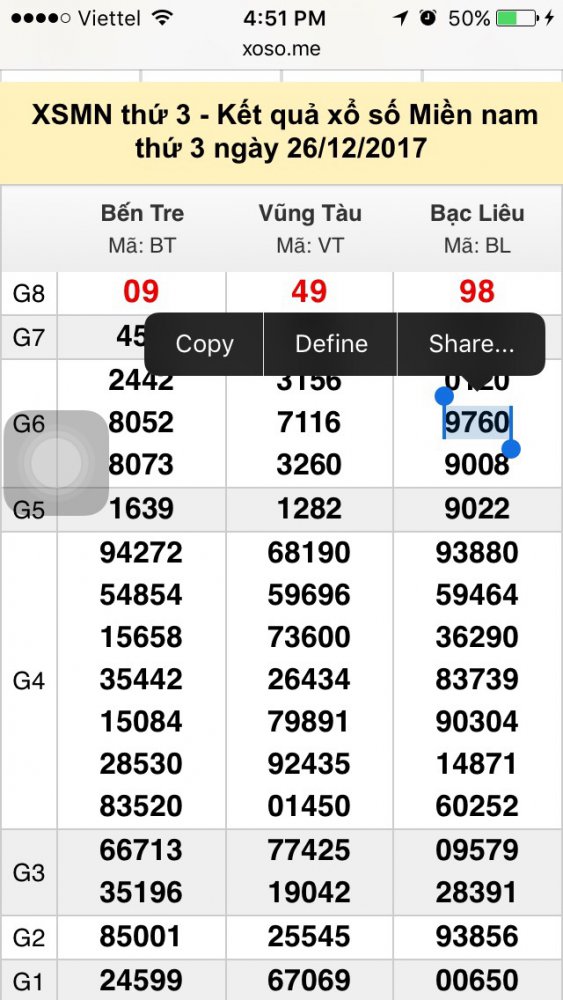Tap the 4:51 PM clock in status bar
Image resolution: width=563 pixels, height=1000 pixels.
284,18
